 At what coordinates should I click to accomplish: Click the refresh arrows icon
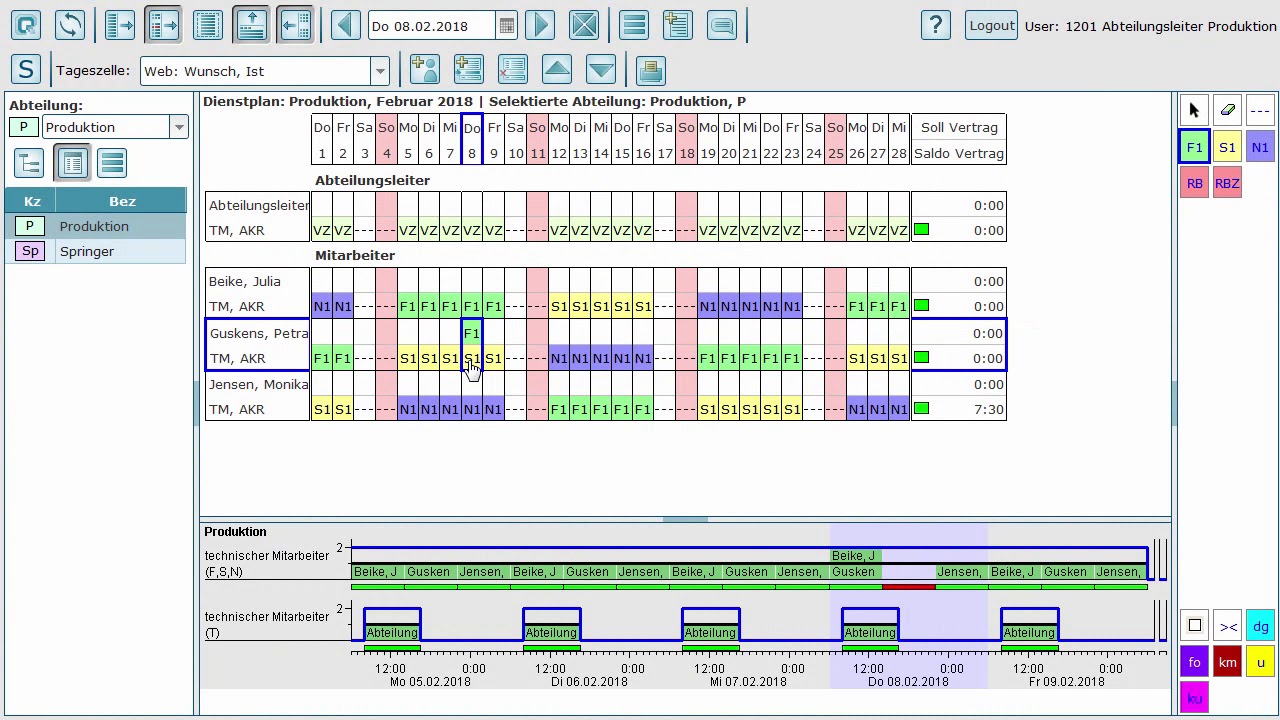click(70, 25)
